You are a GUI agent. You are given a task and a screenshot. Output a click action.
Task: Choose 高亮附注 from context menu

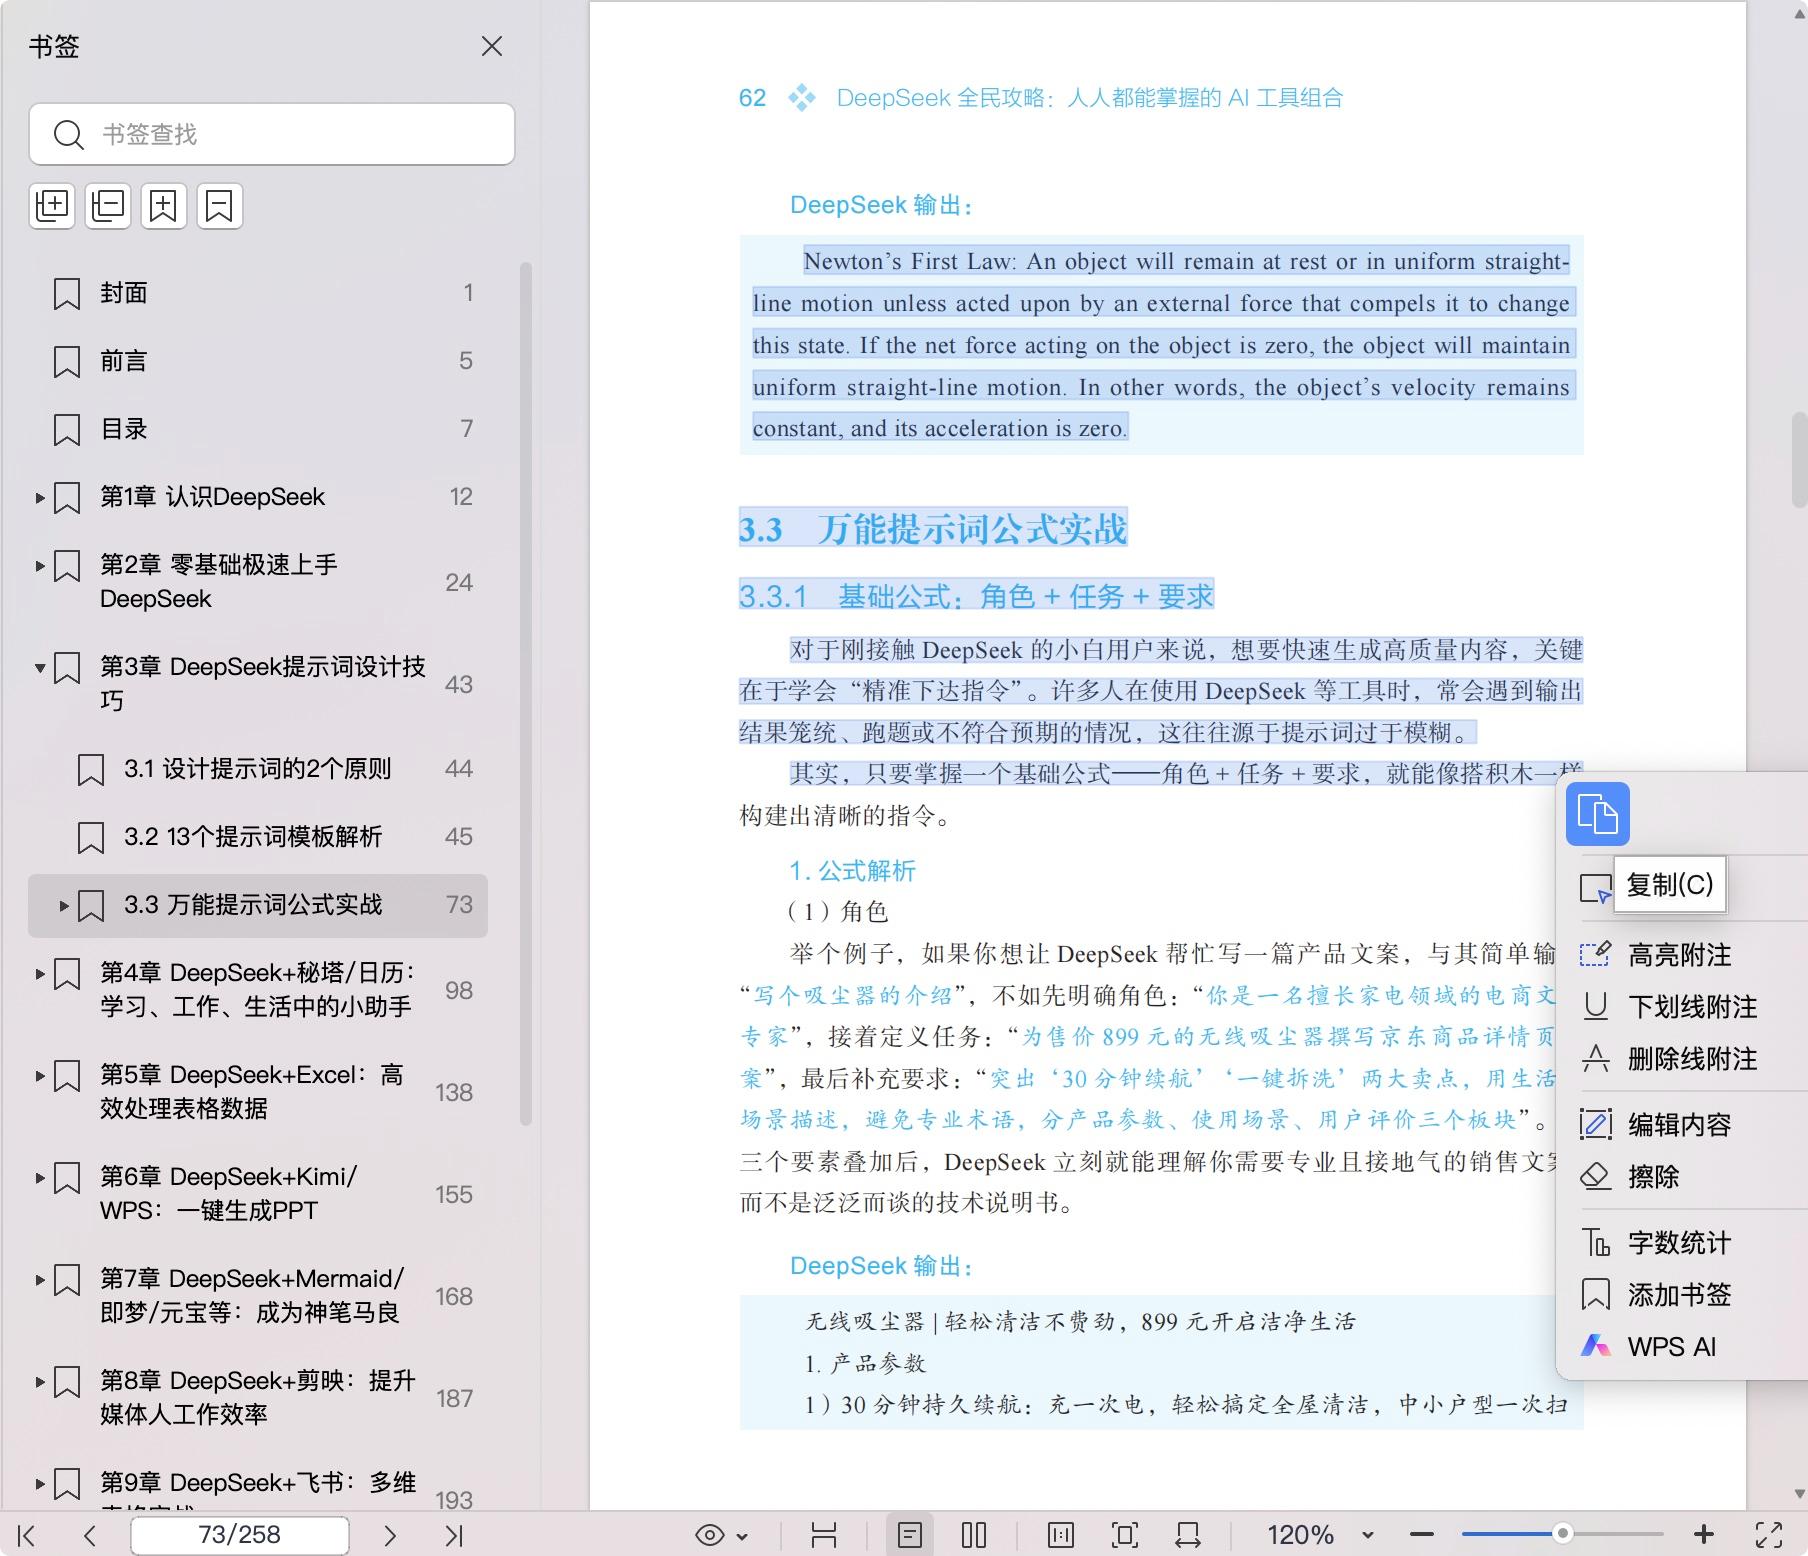pyautogui.click(x=1680, y=955)
